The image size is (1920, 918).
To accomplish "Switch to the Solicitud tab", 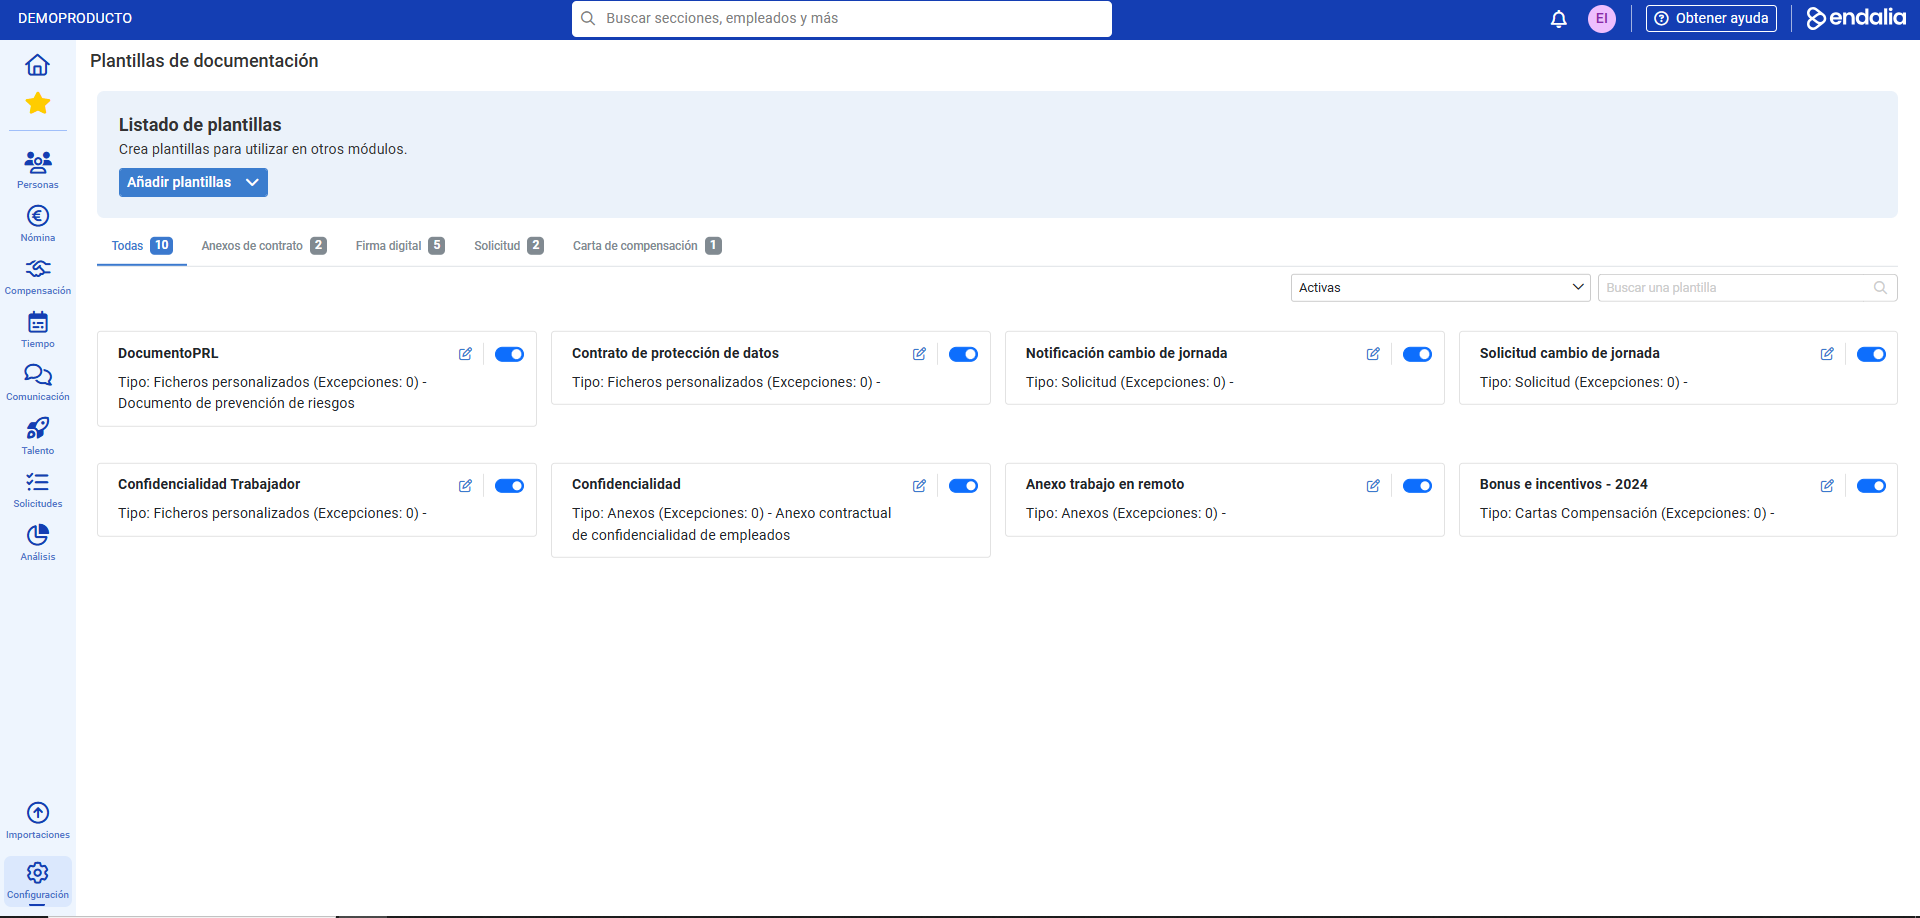I will [509, 246].
